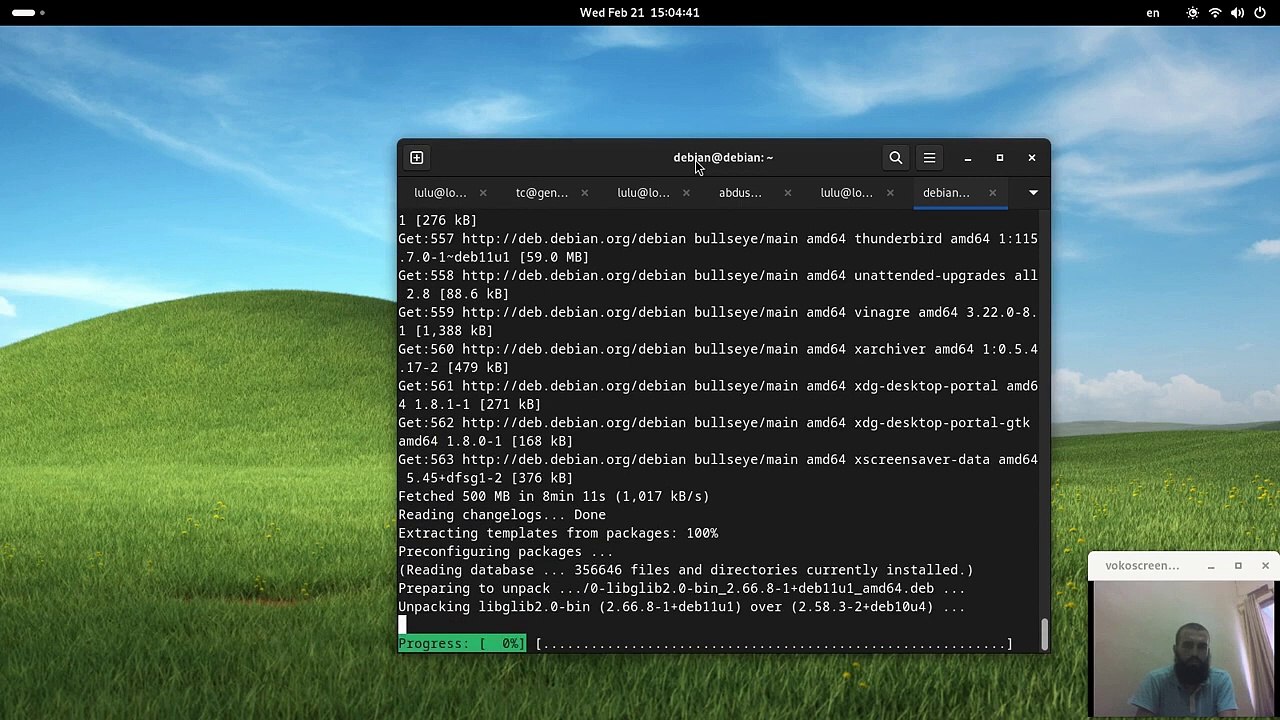Click the vokoscreen webcam preview
Viewport: 1280px width, 720px height.
pos(1183,649)
